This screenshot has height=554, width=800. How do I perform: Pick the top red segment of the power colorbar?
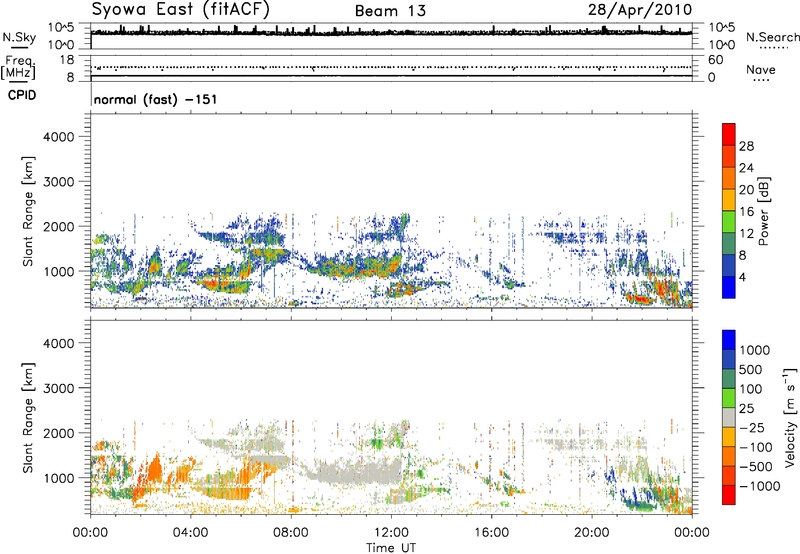click(729, 134)
